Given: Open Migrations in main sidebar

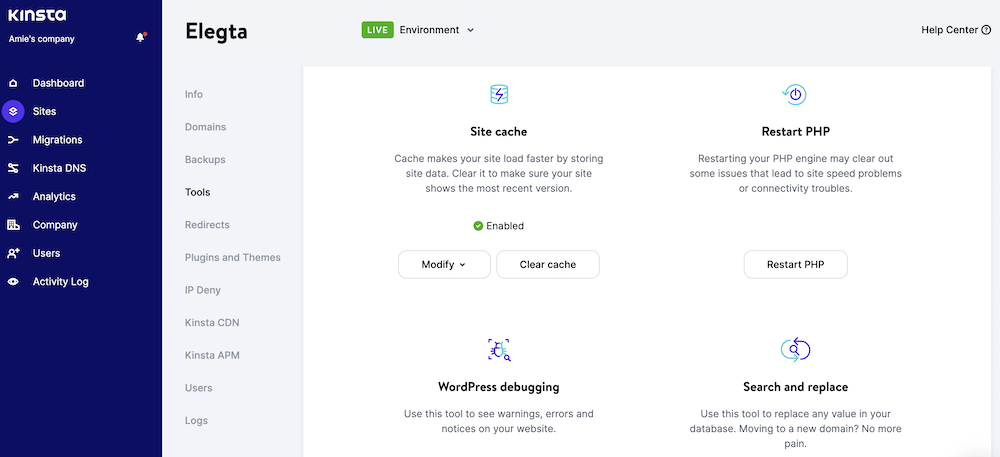Looking at the screenshot, I should coord(57,140).
